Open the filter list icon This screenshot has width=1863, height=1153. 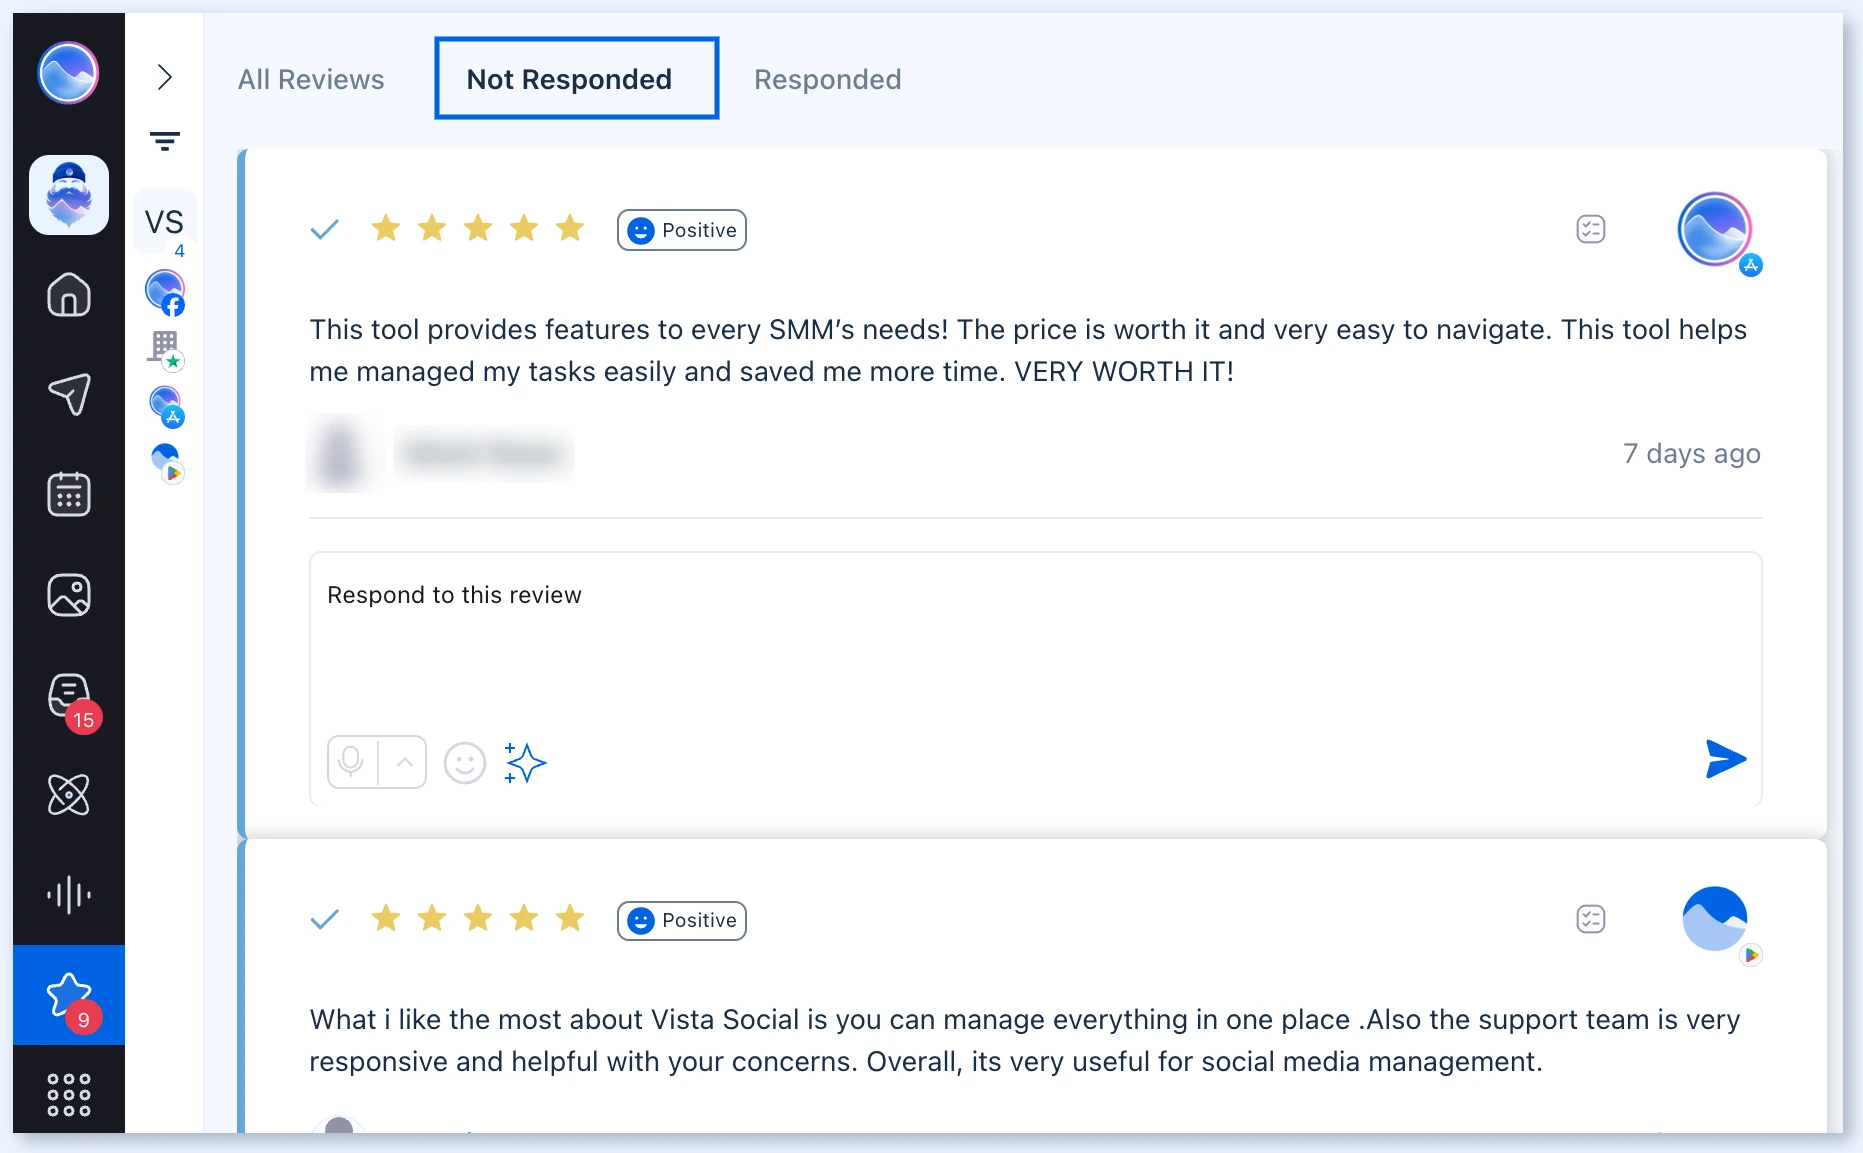pyautogui.click(x=165, y=141)
